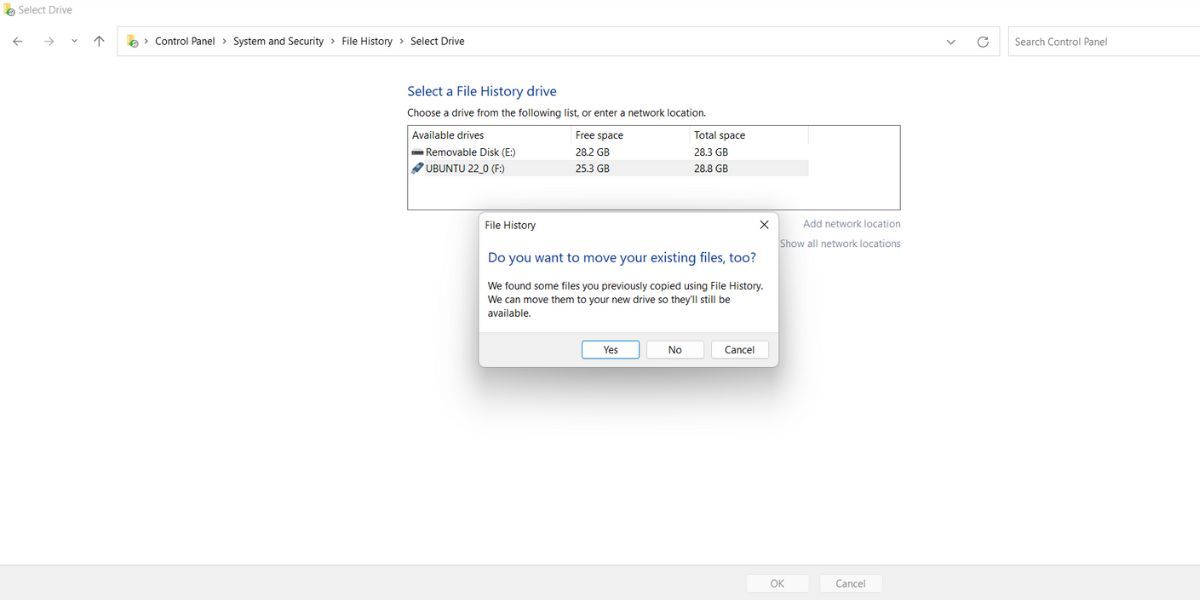The image size is (1200, 600).
Task: Go up one folder level arrow
Action: click(98, 41)
